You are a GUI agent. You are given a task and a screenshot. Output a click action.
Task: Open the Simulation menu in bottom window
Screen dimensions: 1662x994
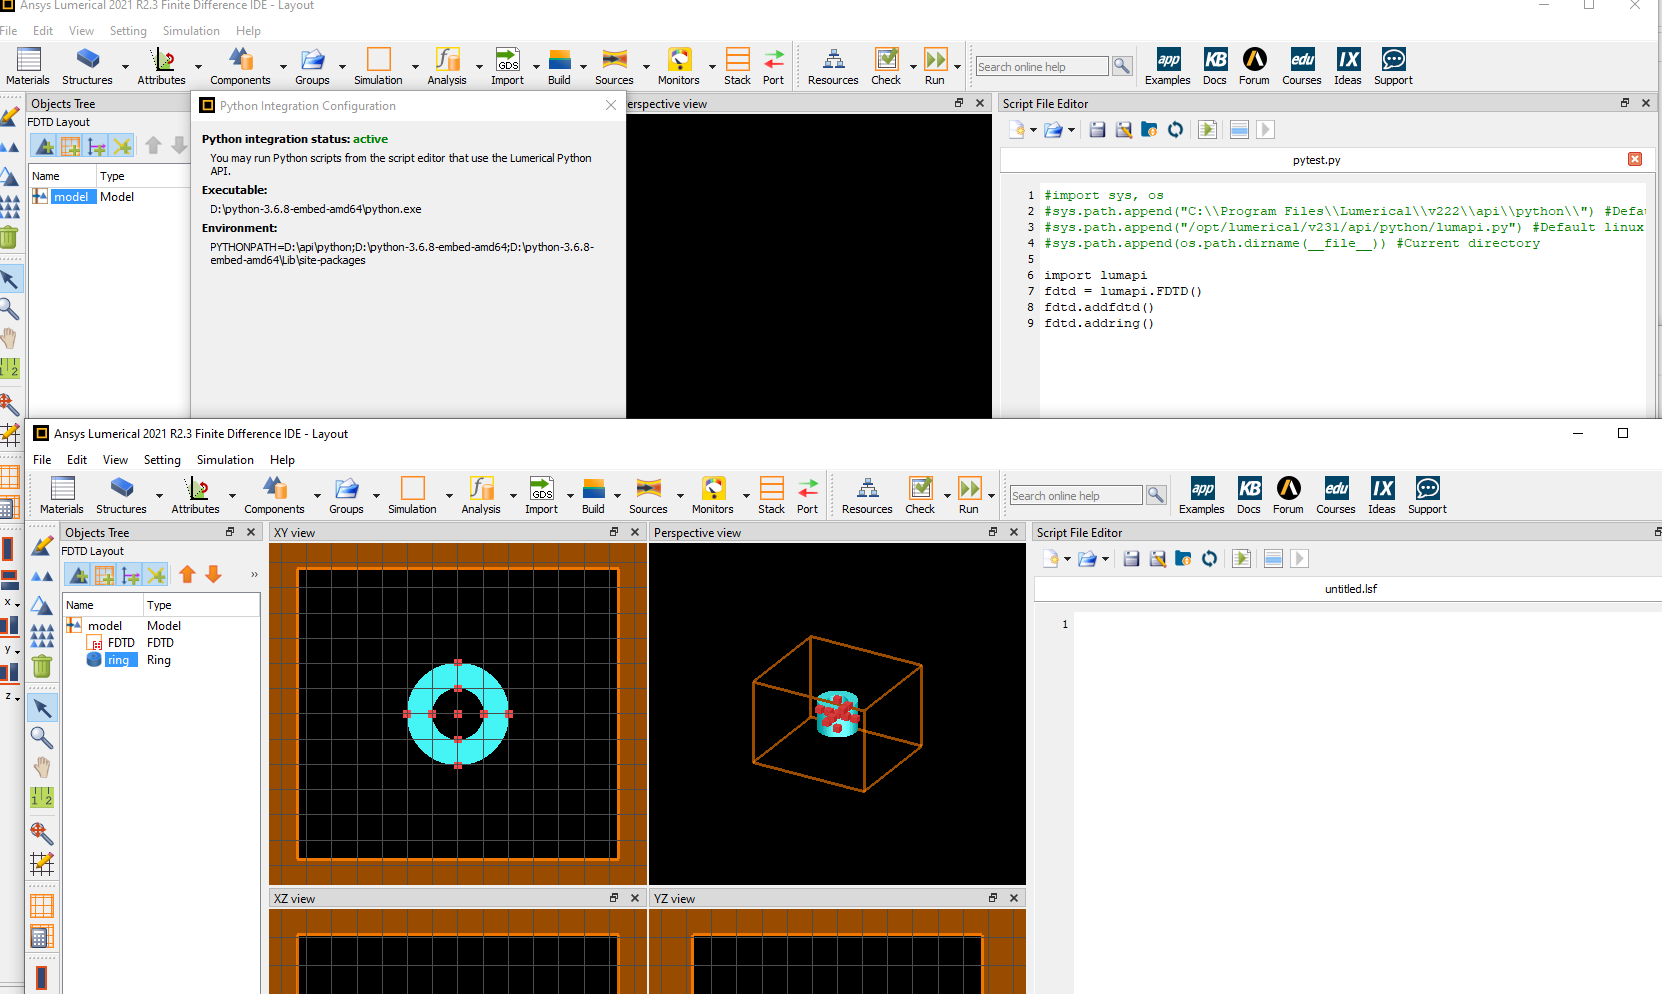(225, 460)
